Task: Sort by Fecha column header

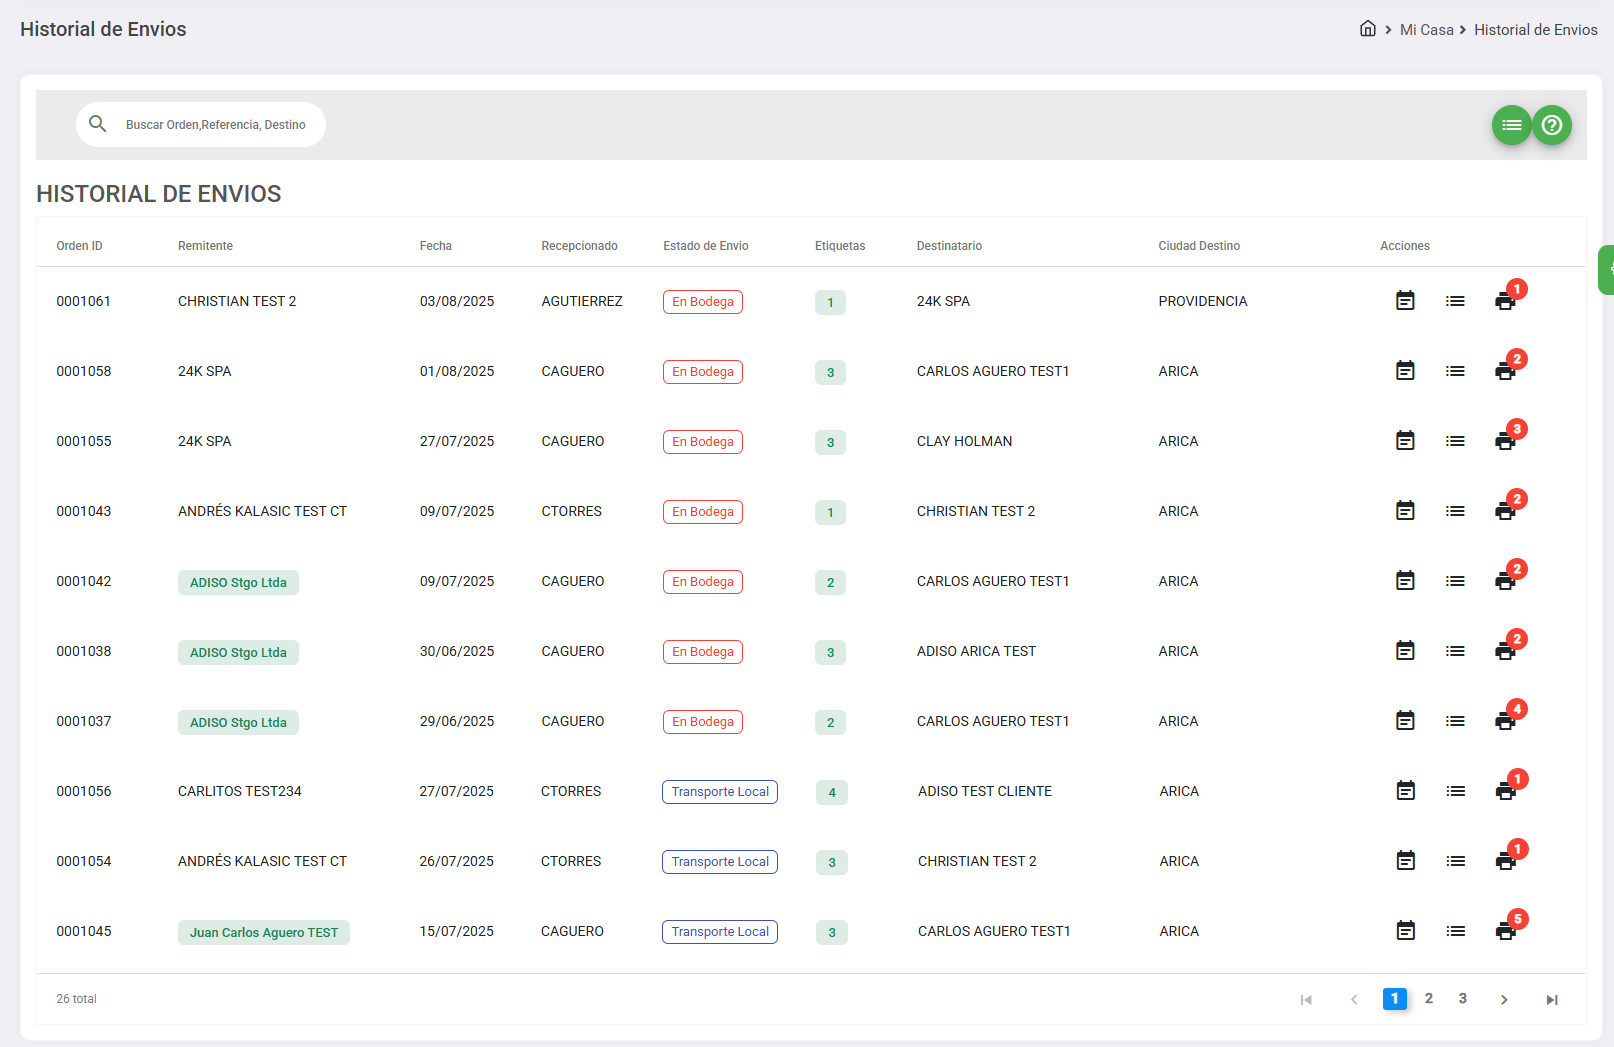Action: [x=436, y=246]
